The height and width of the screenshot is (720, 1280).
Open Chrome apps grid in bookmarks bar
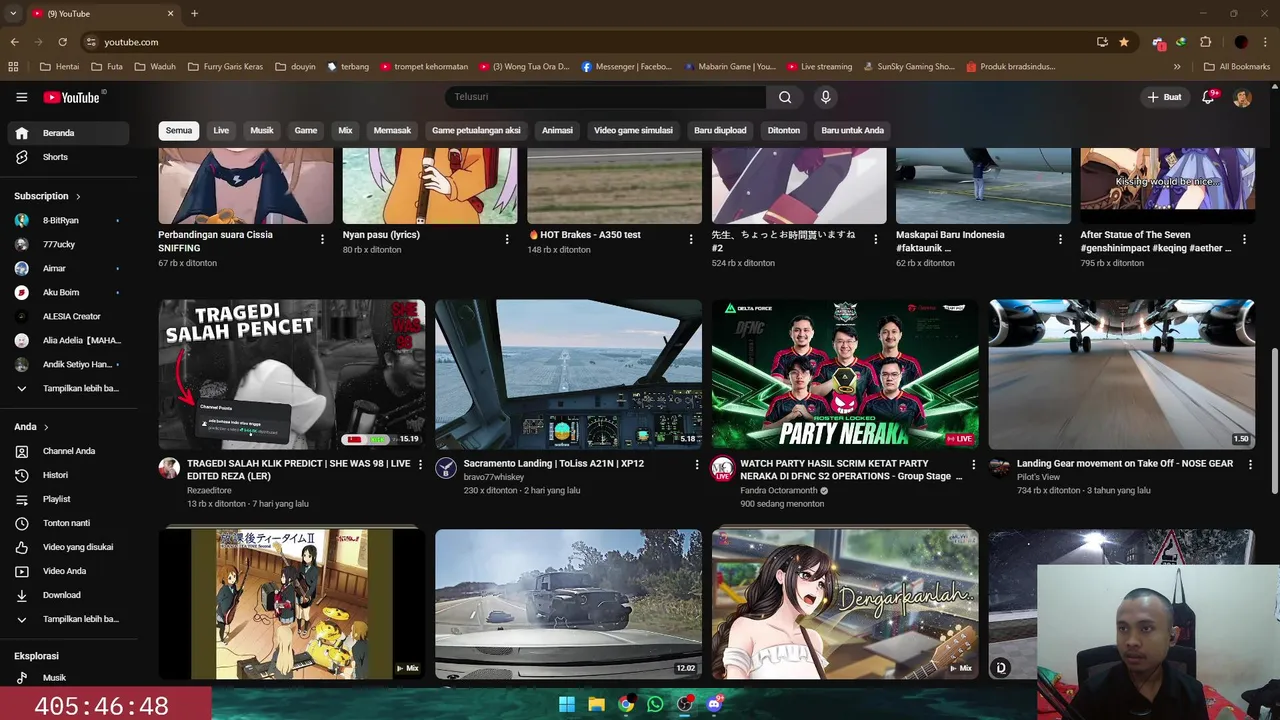pos(13,67)
